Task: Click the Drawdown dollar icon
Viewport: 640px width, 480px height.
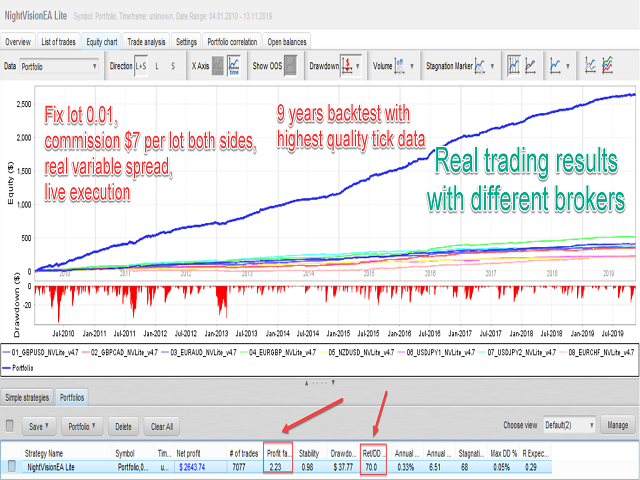Action: 347,66
